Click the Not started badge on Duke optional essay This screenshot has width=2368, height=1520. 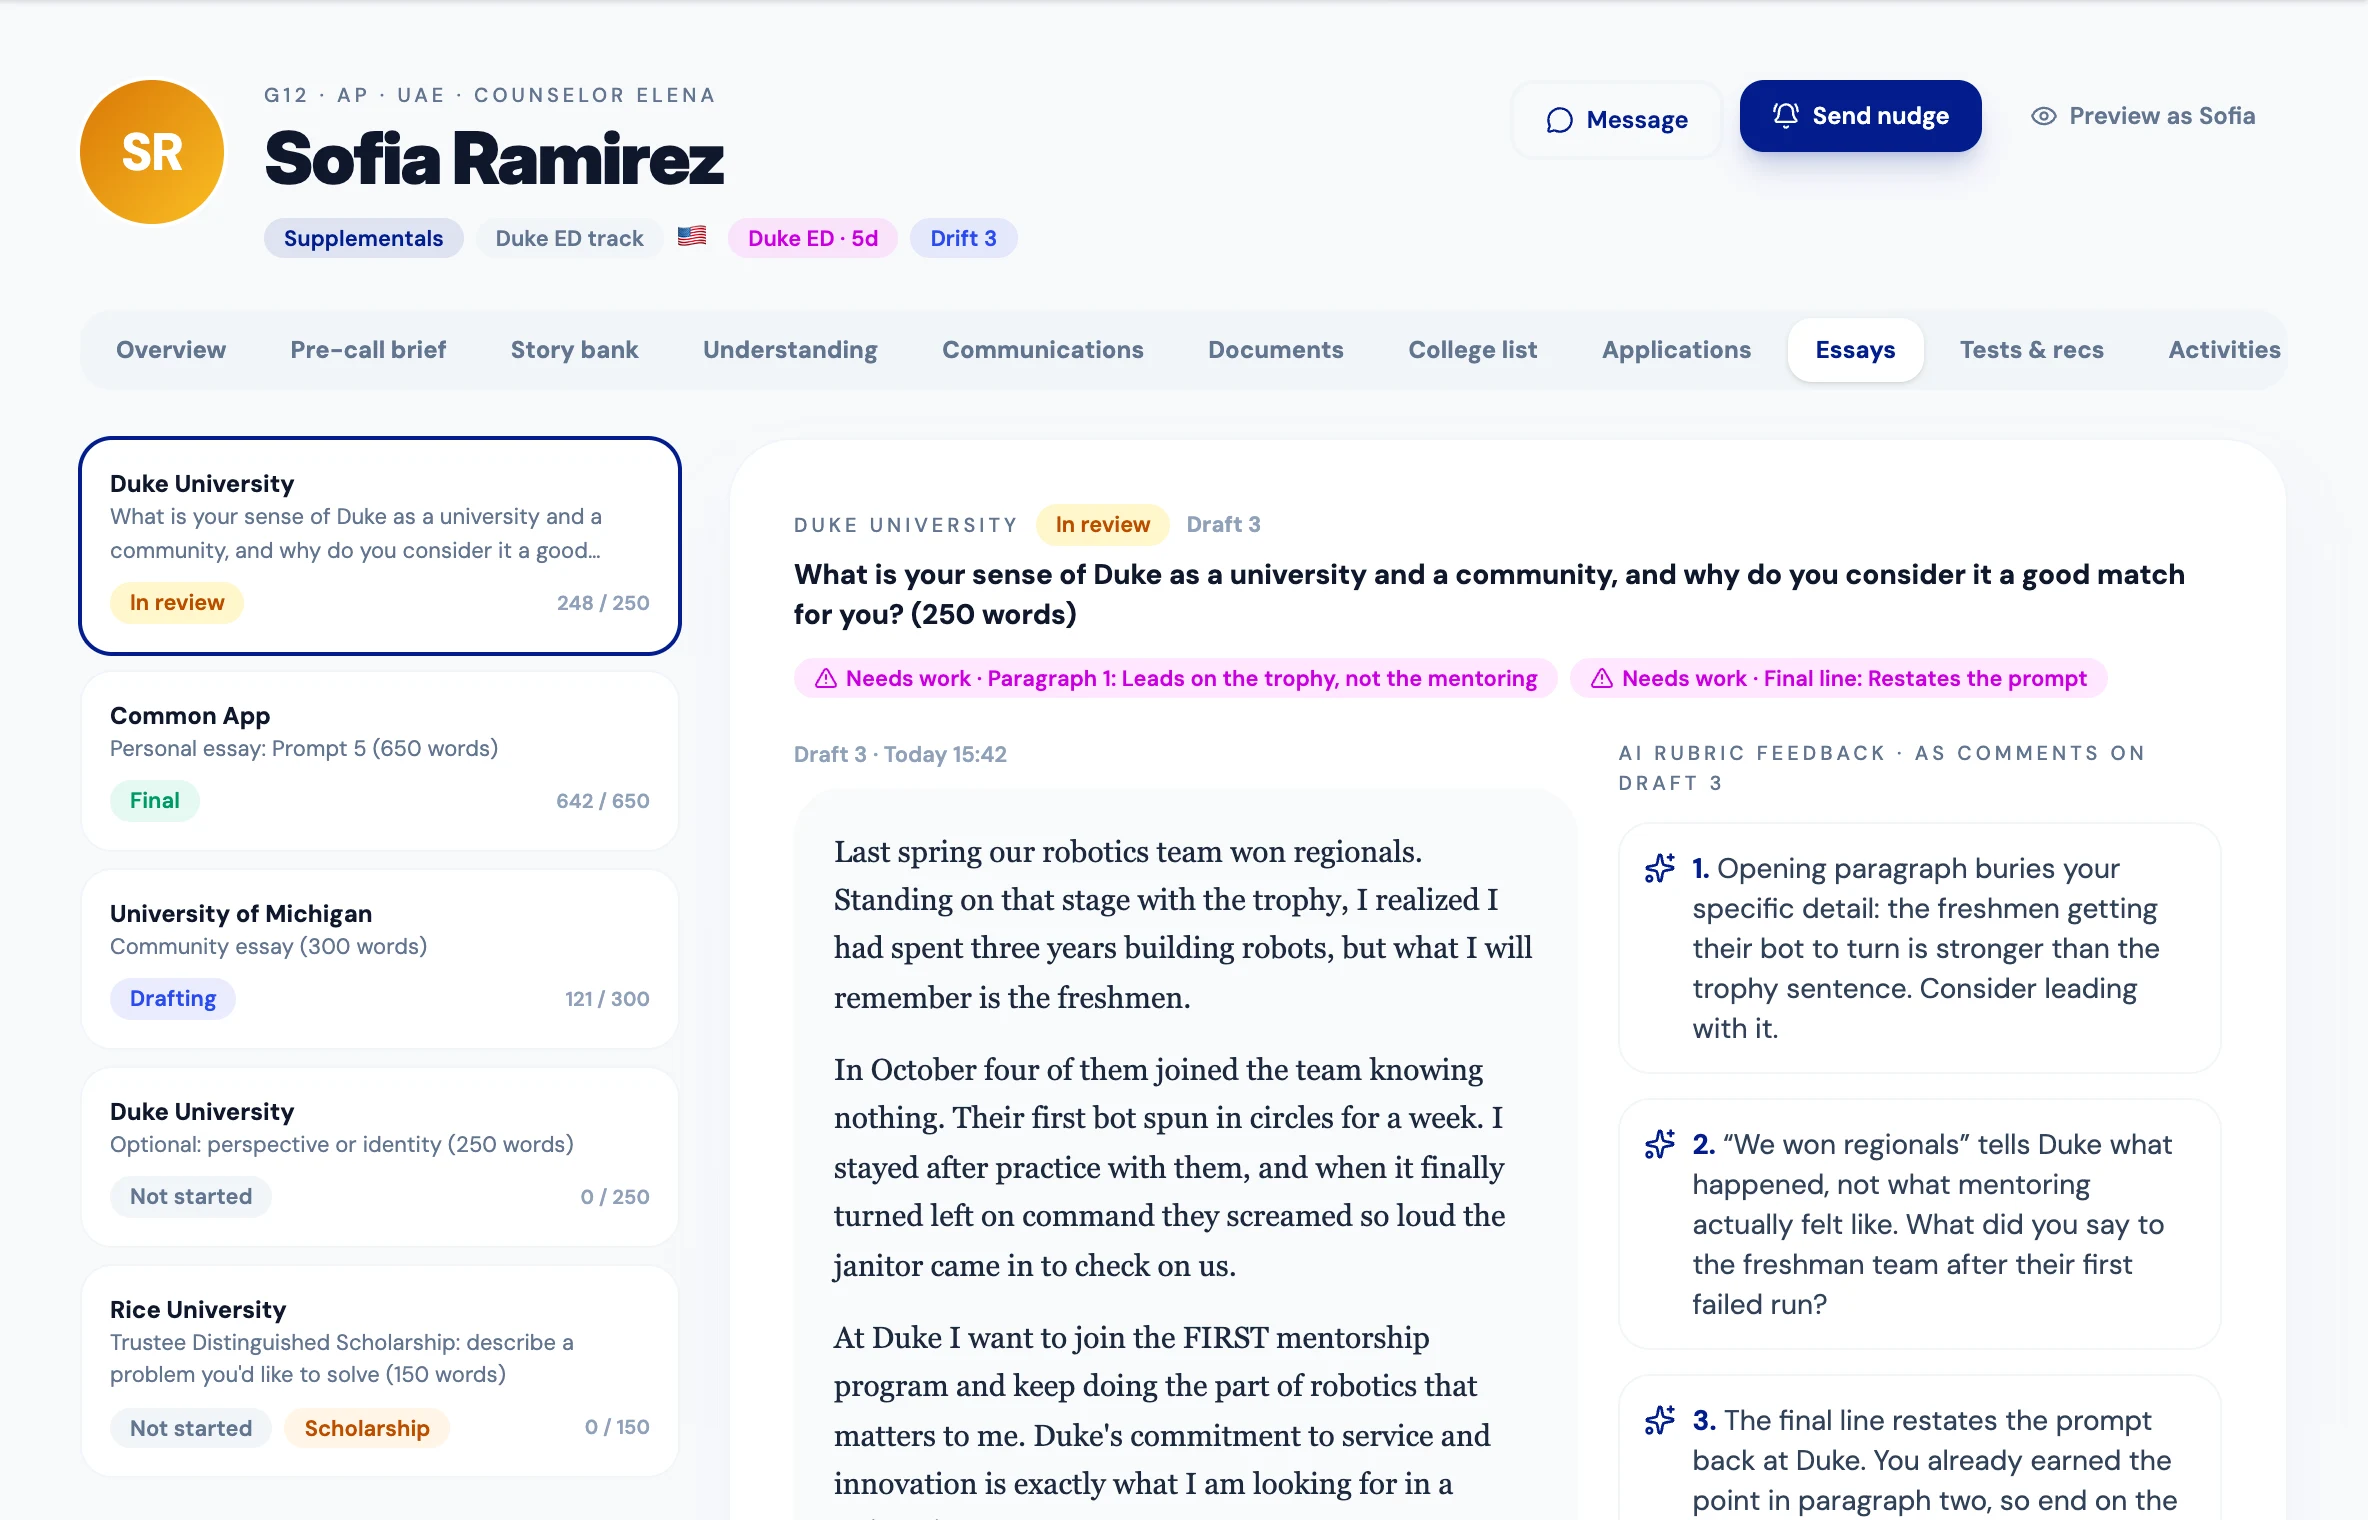pos(190,1197)
